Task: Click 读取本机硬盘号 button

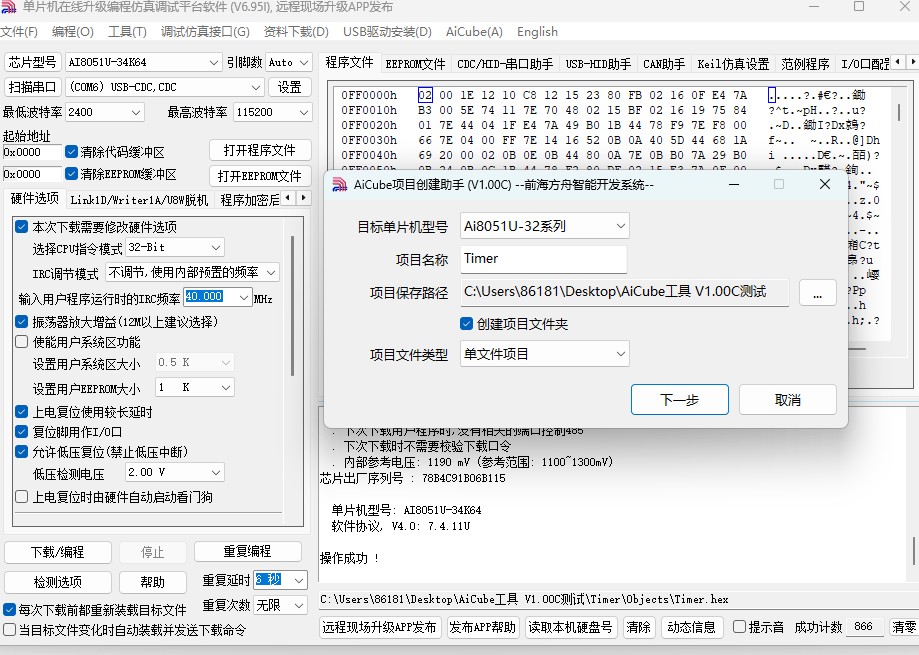Action: (x=570, y=627)
